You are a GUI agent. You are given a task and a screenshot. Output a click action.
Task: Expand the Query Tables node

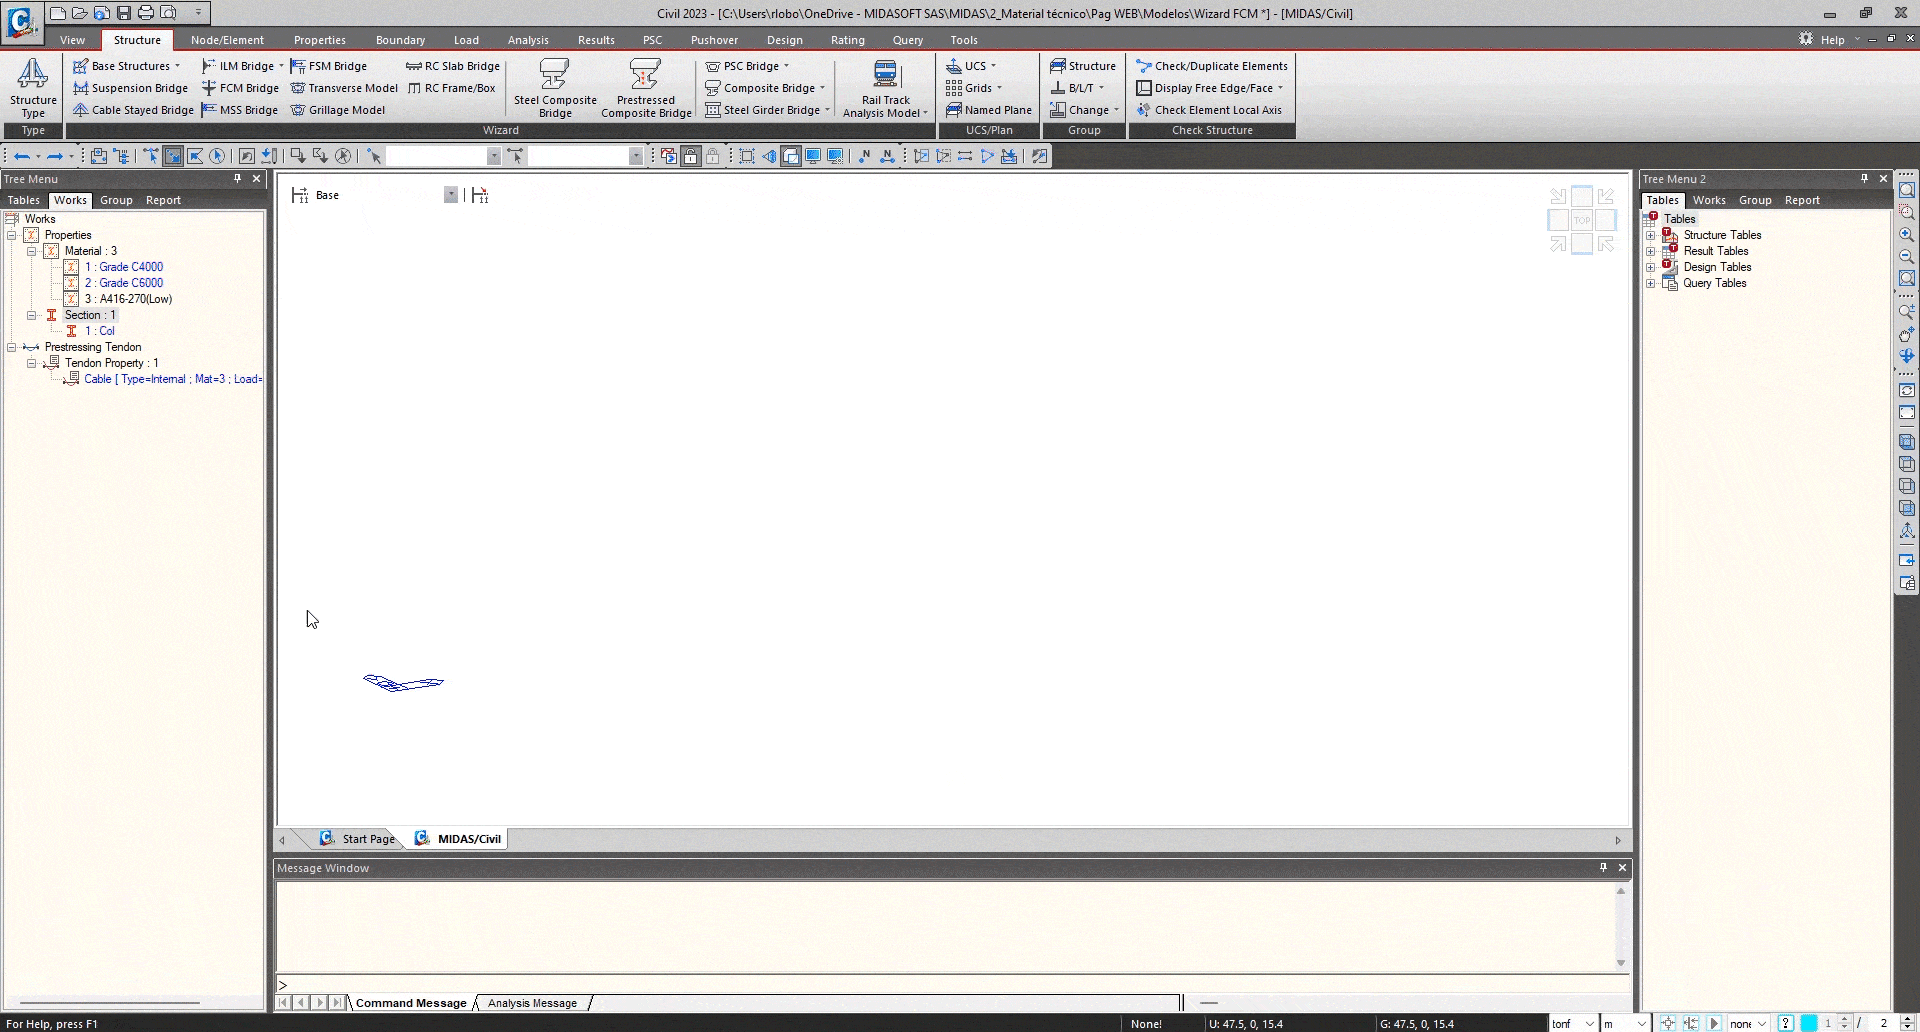pos(1651,284)
